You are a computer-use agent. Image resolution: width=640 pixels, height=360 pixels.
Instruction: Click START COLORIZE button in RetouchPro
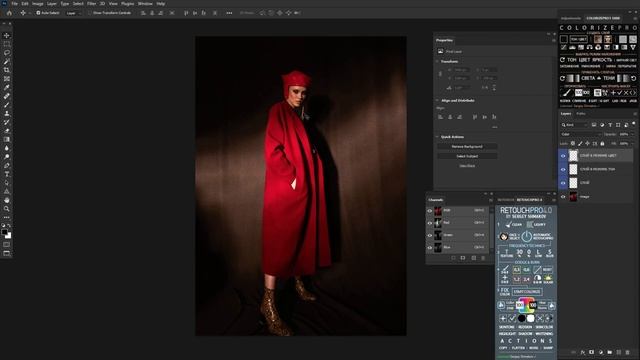click(527, 292)
